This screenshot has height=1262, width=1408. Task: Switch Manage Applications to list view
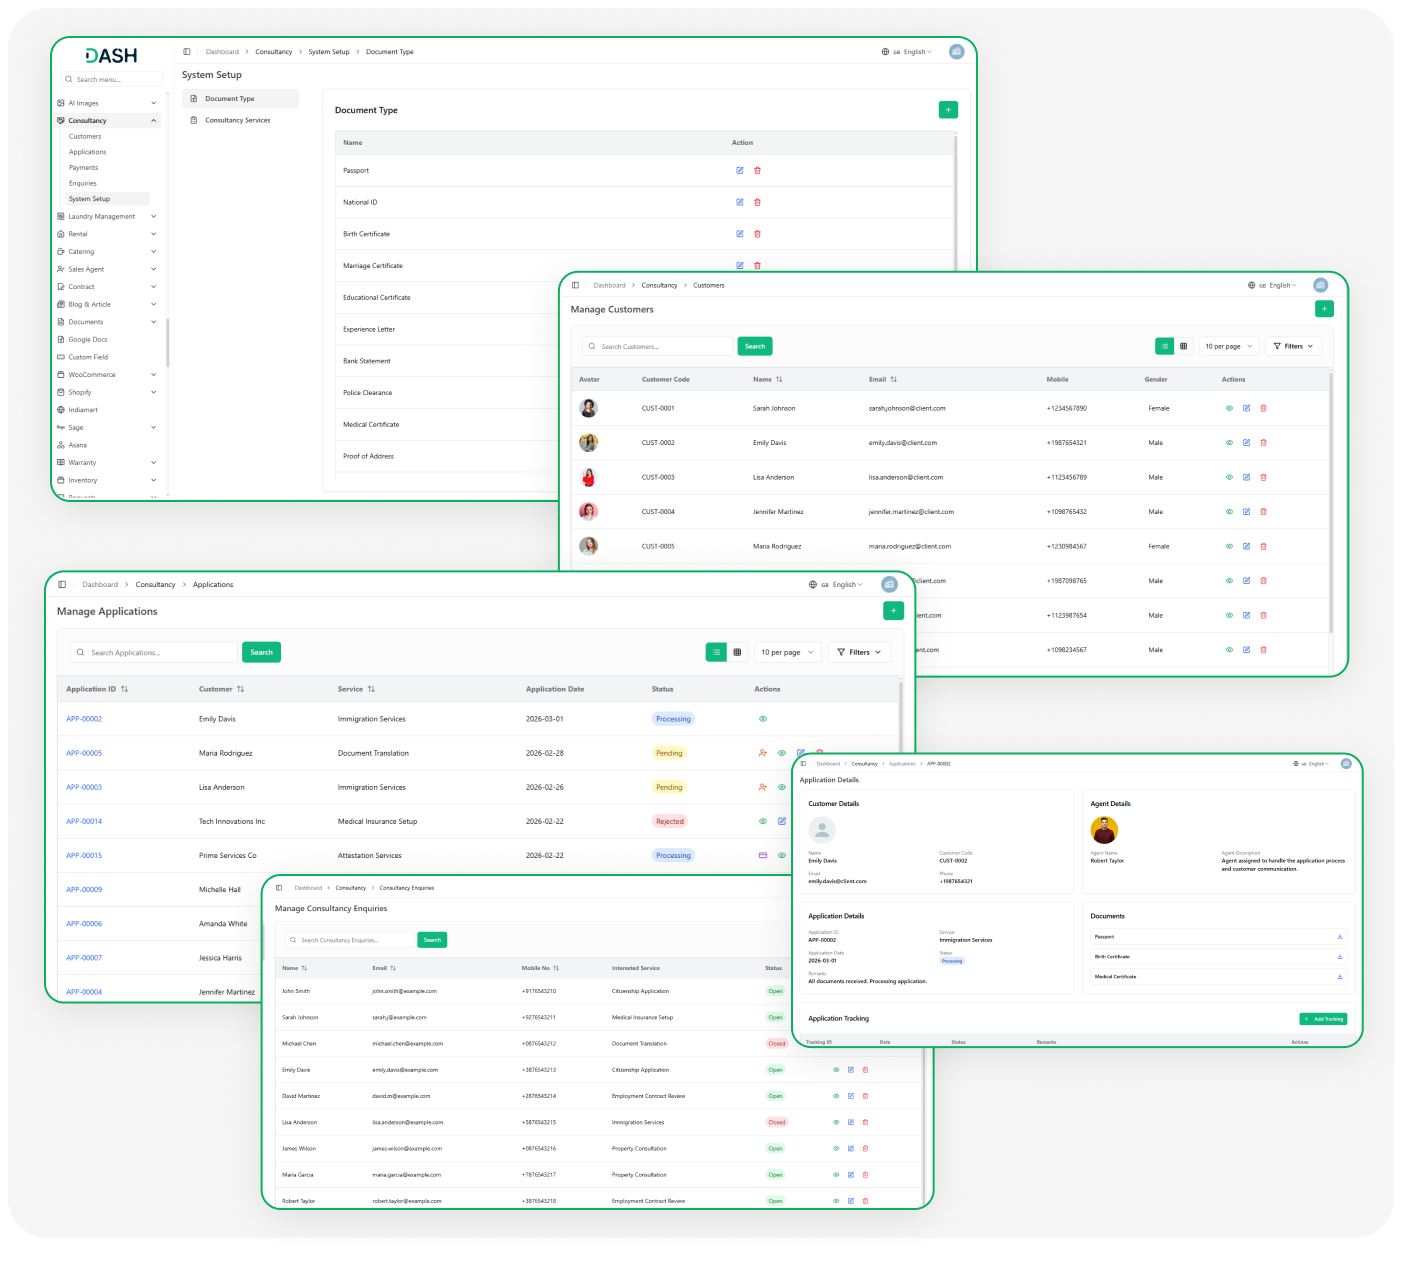coord(716,652)
